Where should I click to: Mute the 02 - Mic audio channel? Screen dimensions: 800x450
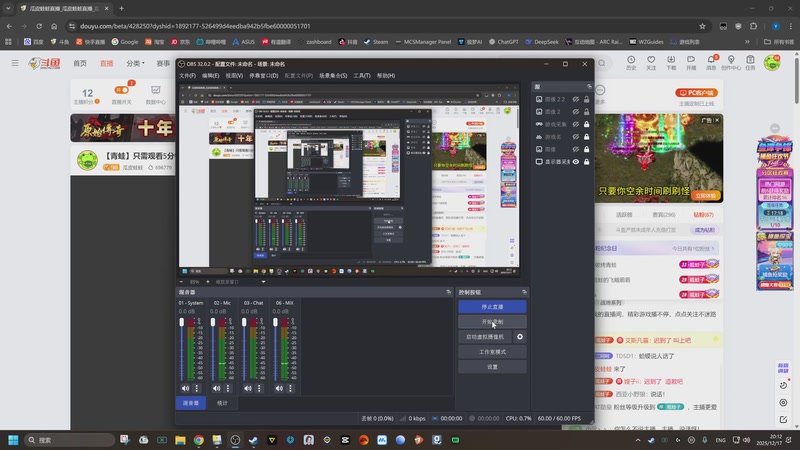217,388
